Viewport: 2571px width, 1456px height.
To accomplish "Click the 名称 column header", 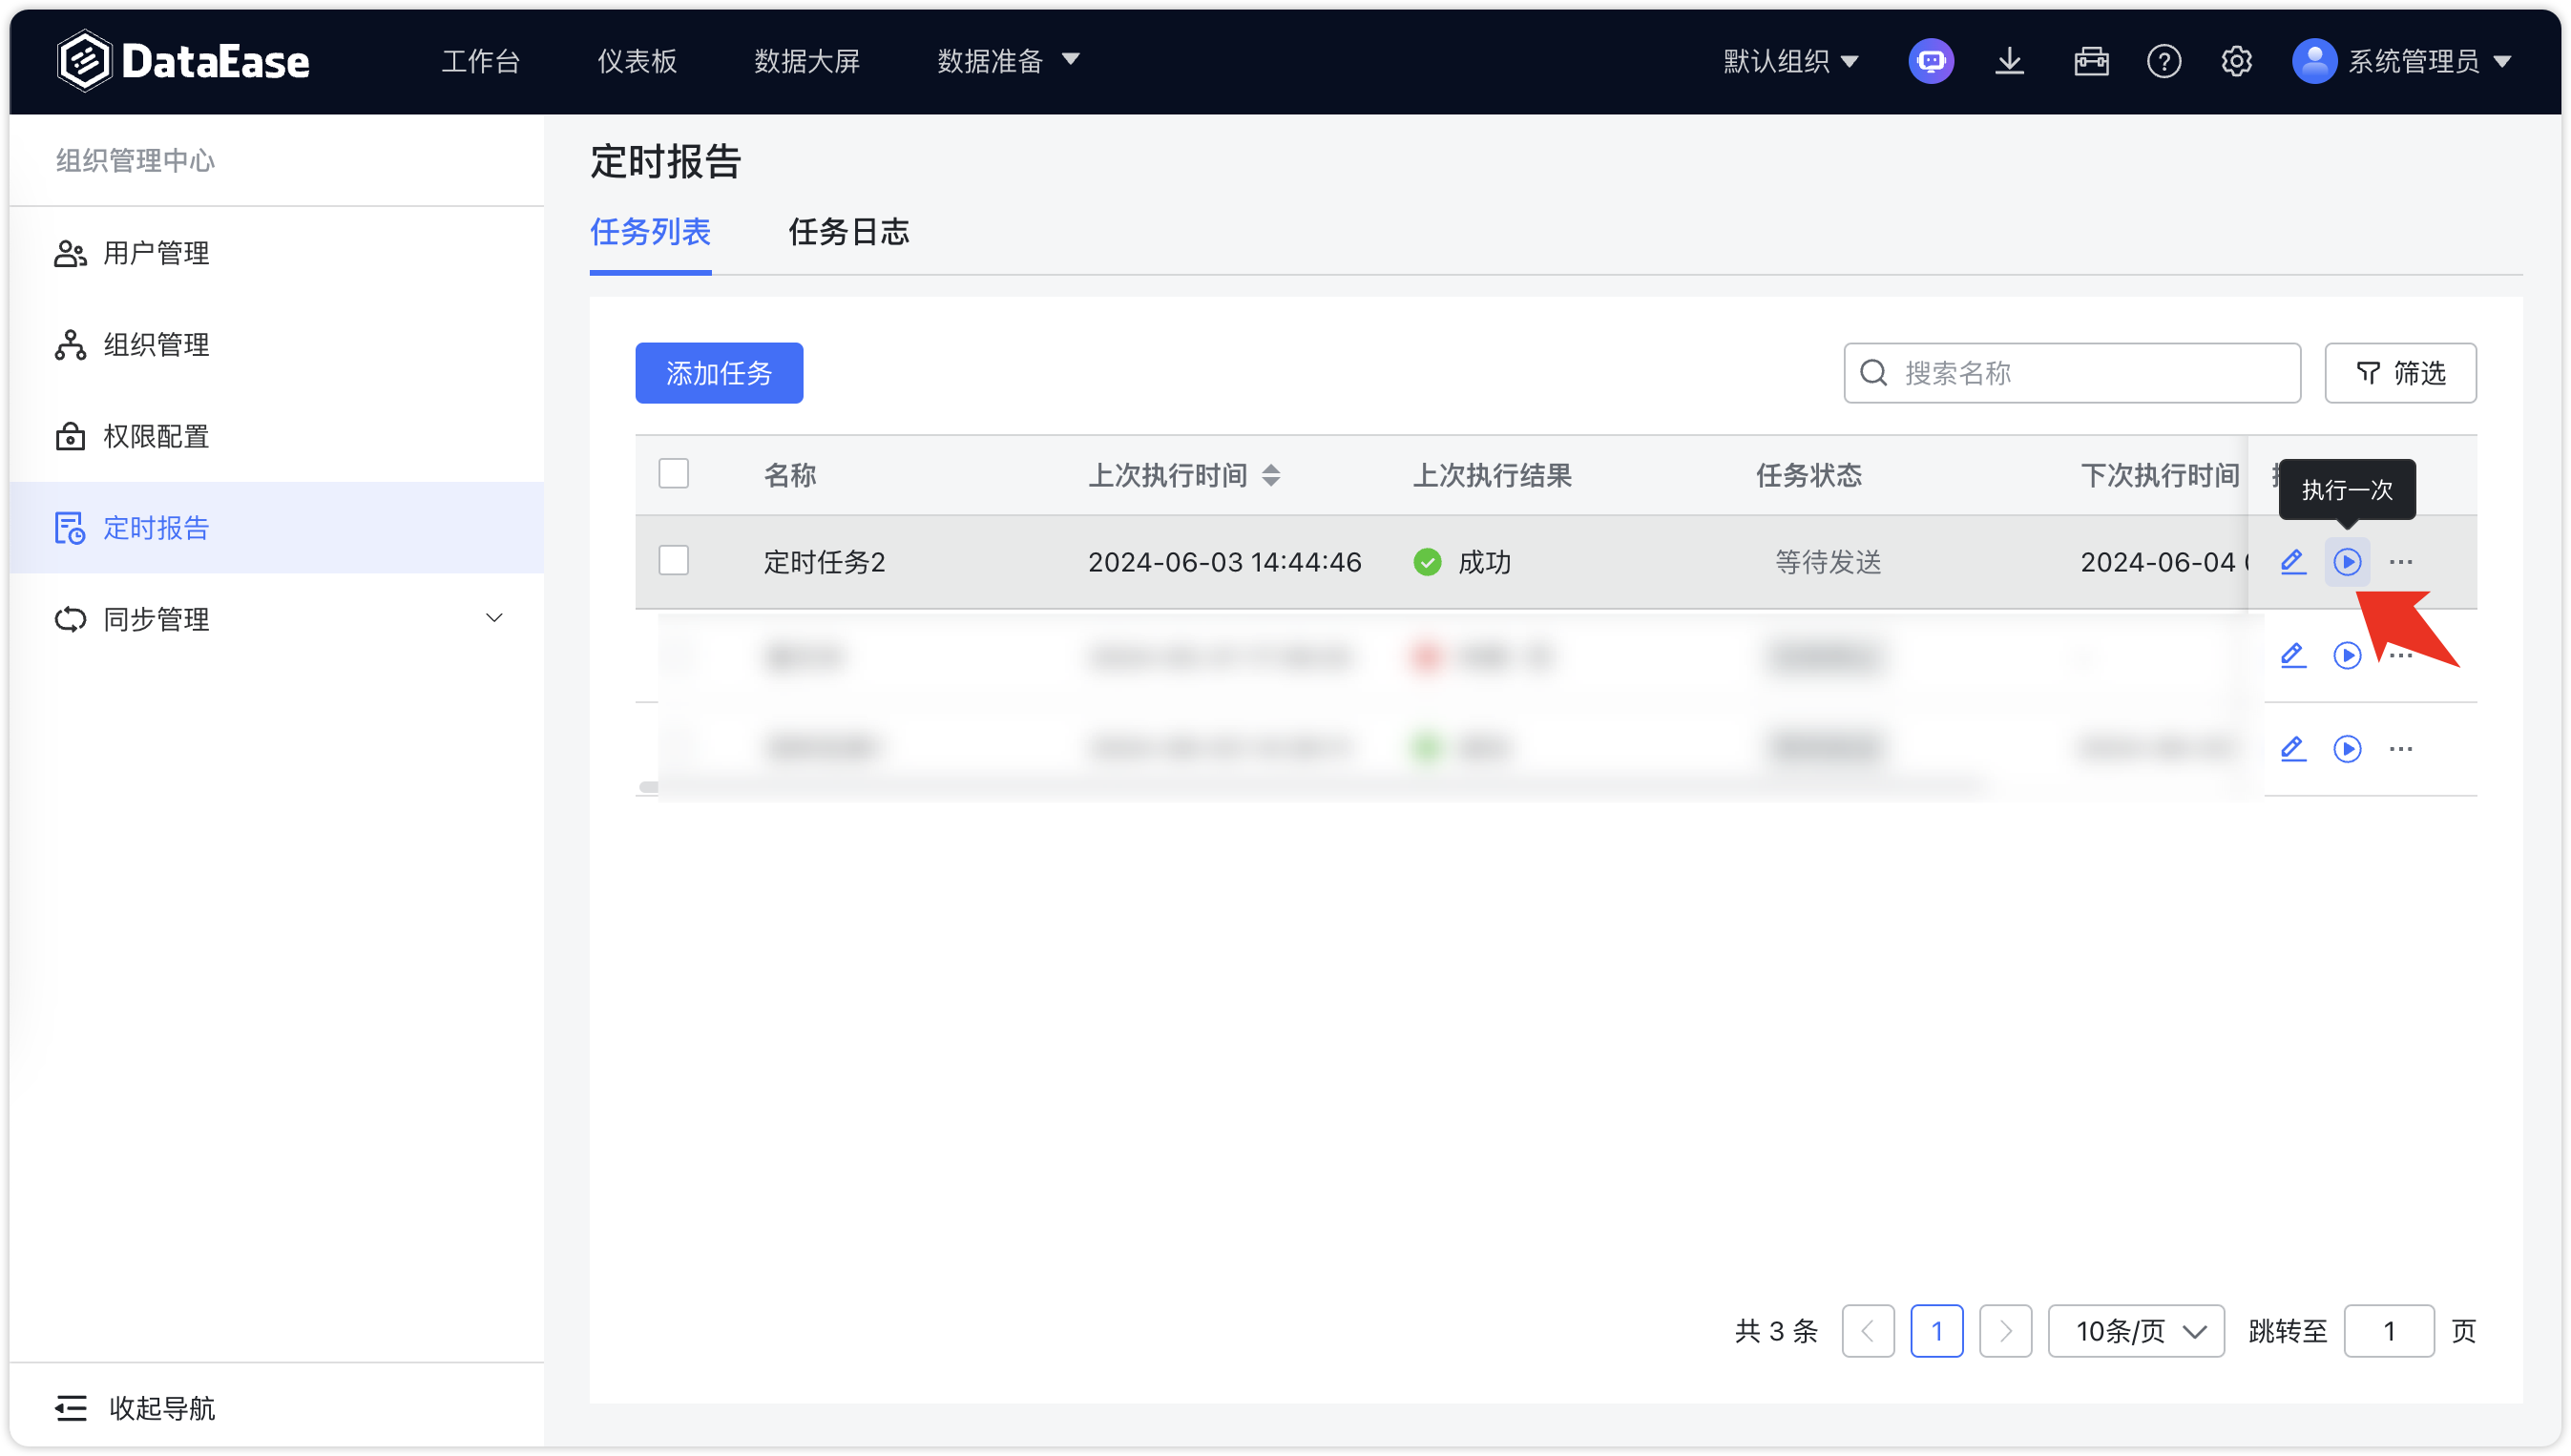I will 789,475.
